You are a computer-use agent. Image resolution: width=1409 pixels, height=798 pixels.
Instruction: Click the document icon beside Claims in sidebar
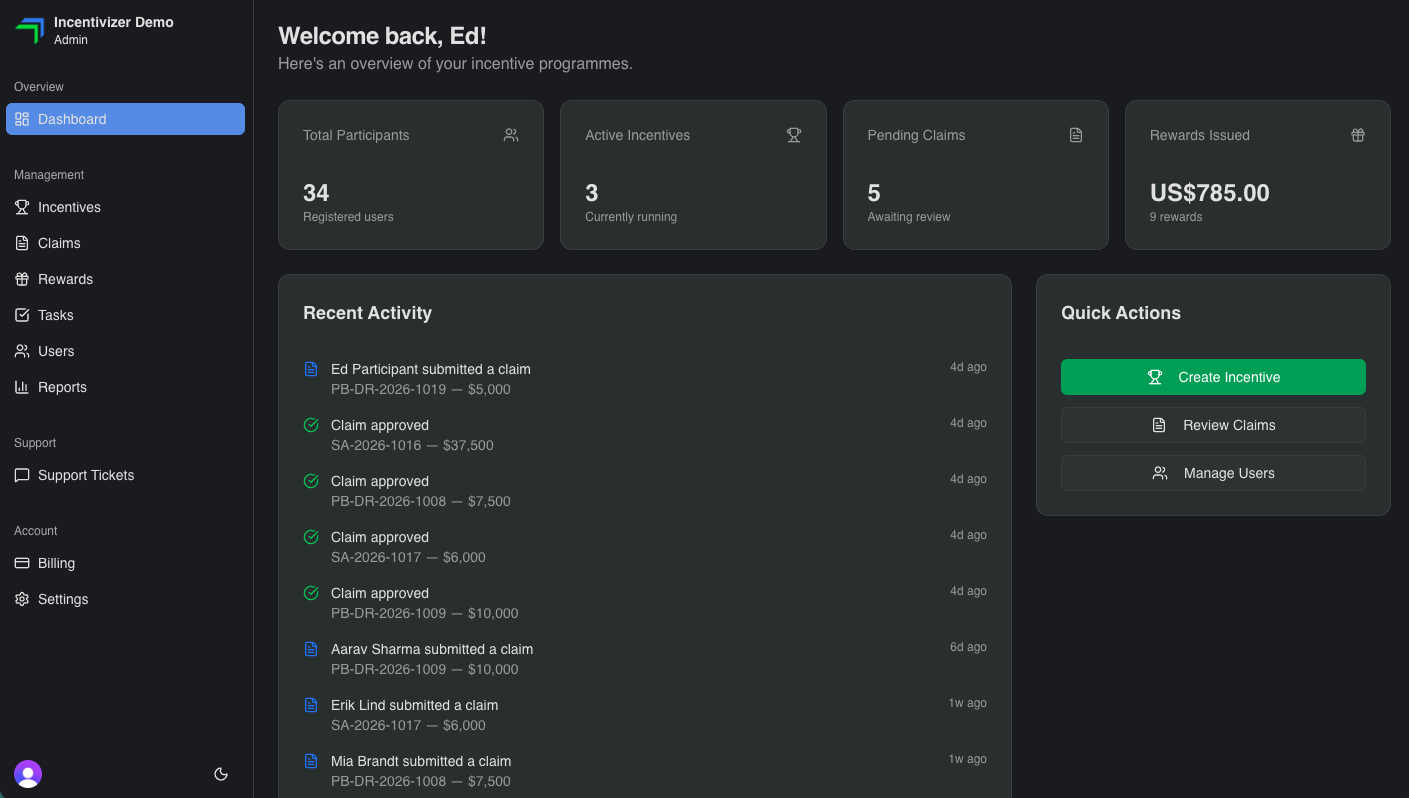coord(22,243)
